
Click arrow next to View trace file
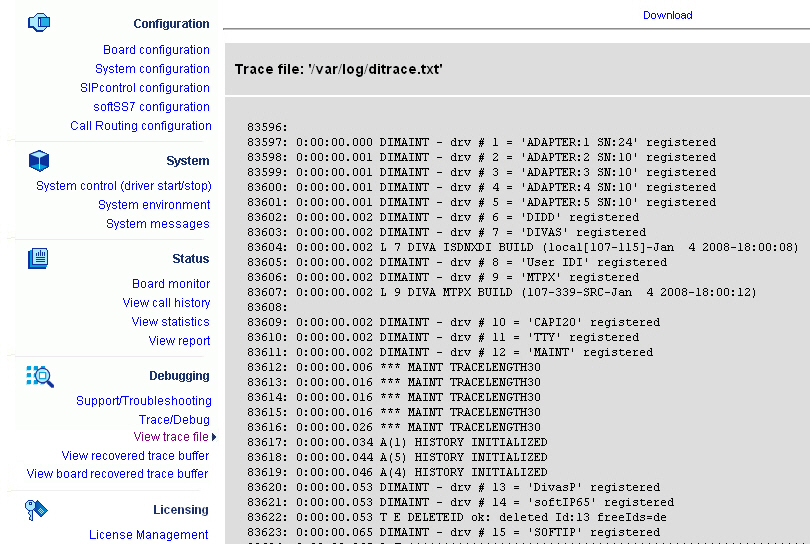214,437
